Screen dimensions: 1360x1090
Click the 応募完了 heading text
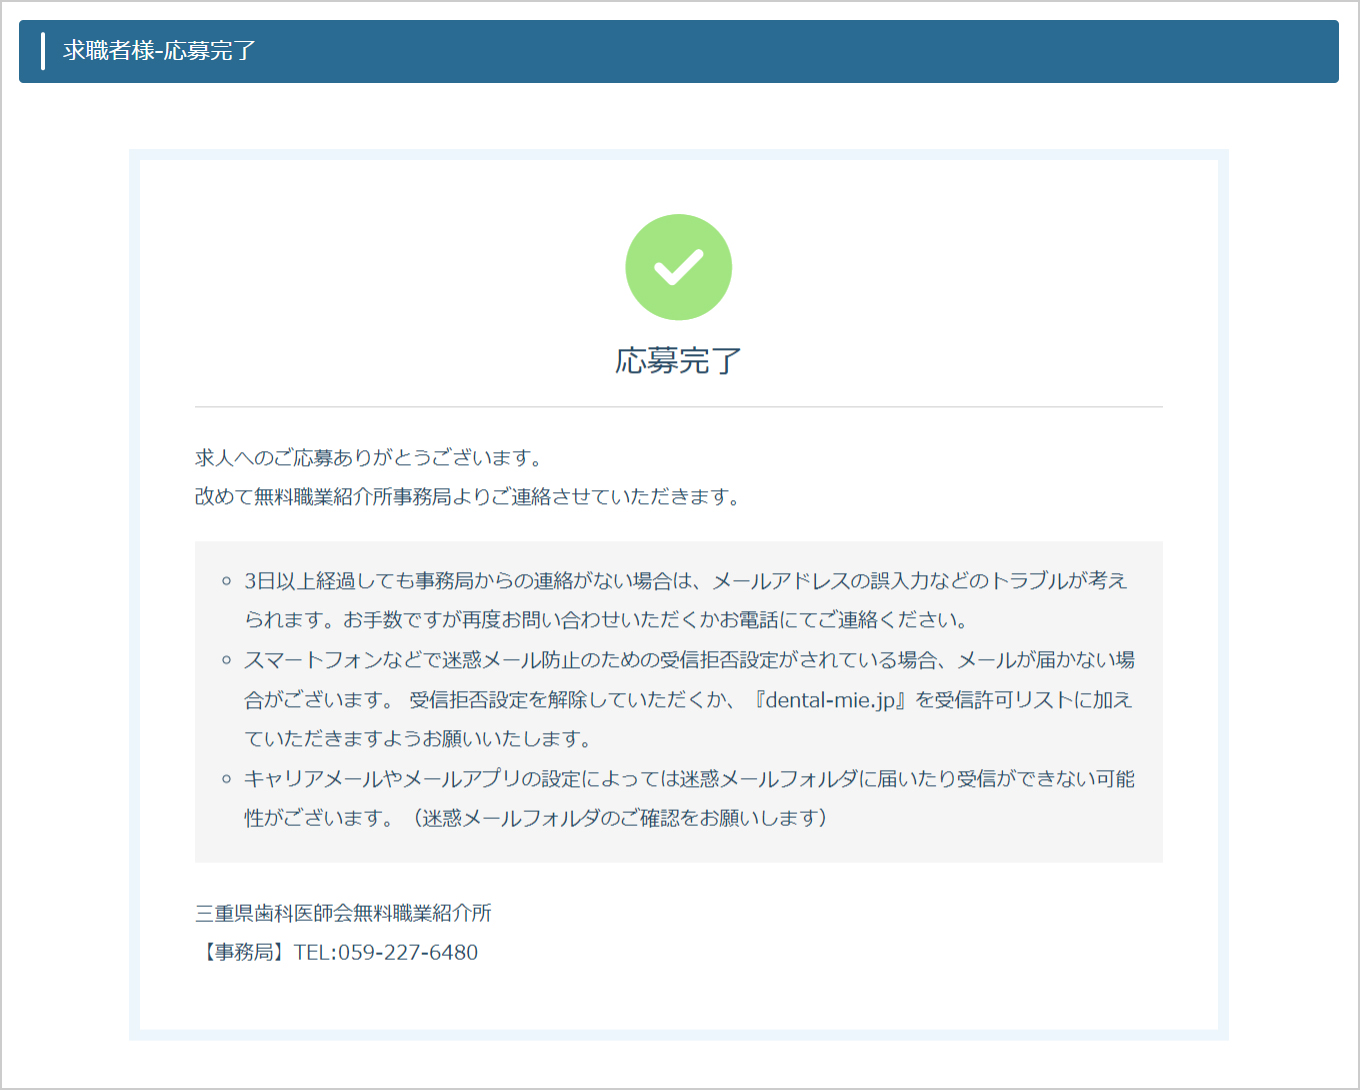tap(678, 361)
